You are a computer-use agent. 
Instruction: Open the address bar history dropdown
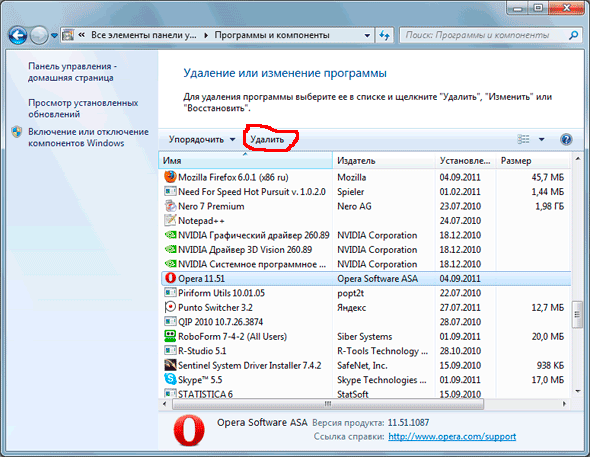(x=367, y=35)
